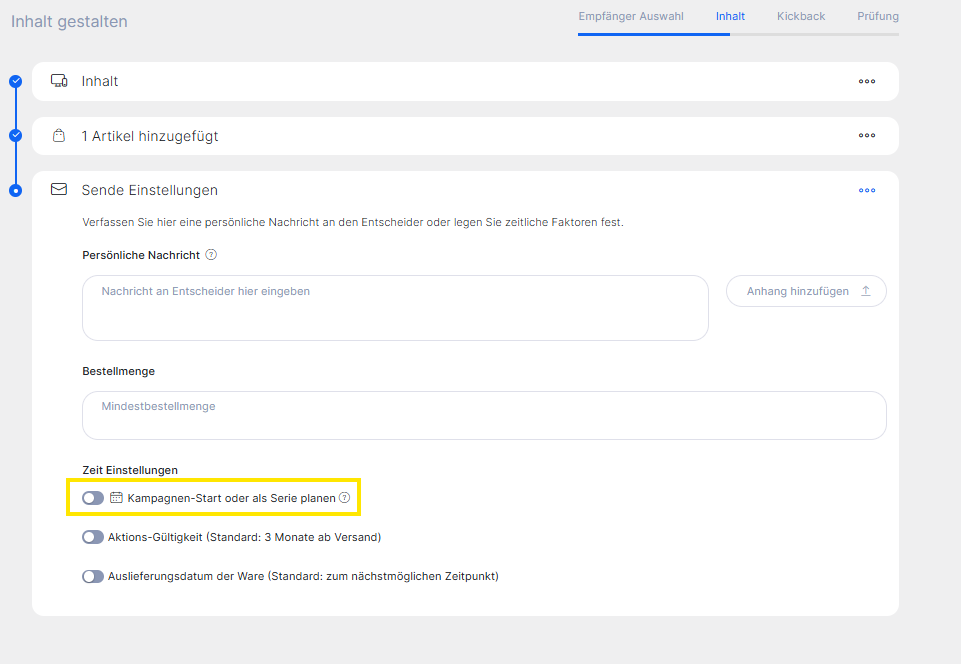
Task: Turn on Auslieferungsdatum der Ware toggle
Action: tap(93, 576)
